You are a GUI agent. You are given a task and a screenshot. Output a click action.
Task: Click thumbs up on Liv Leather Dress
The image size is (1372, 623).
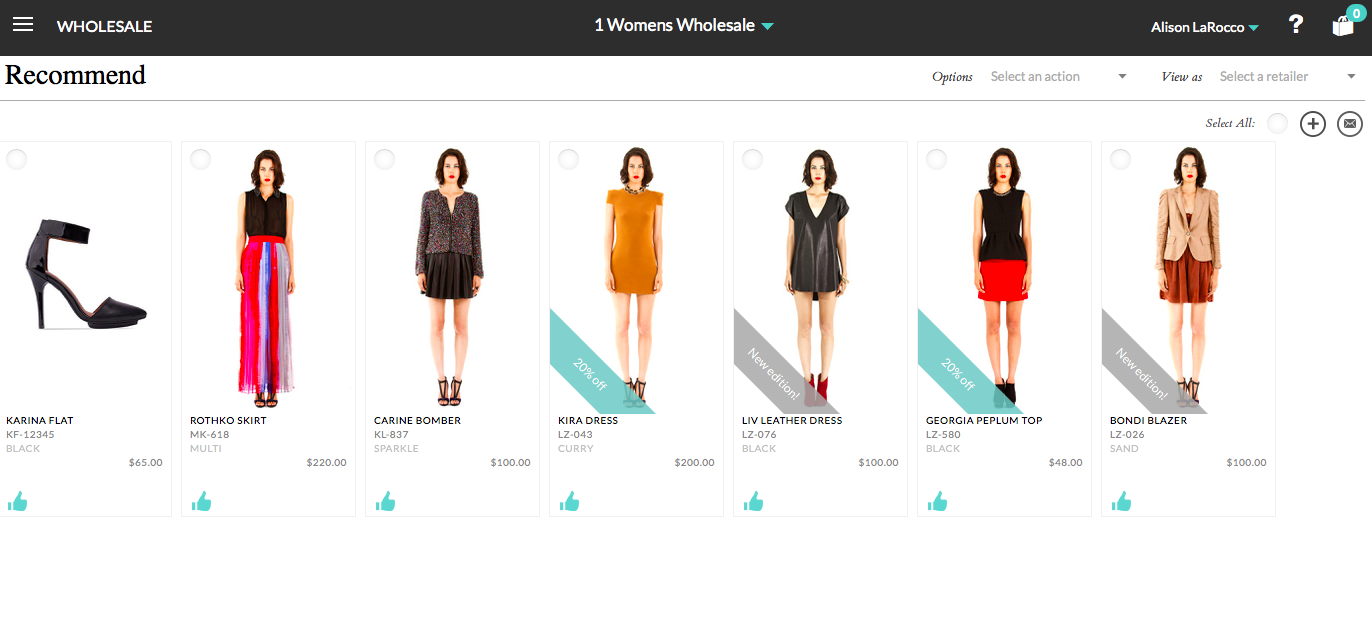tap(753, 500)
